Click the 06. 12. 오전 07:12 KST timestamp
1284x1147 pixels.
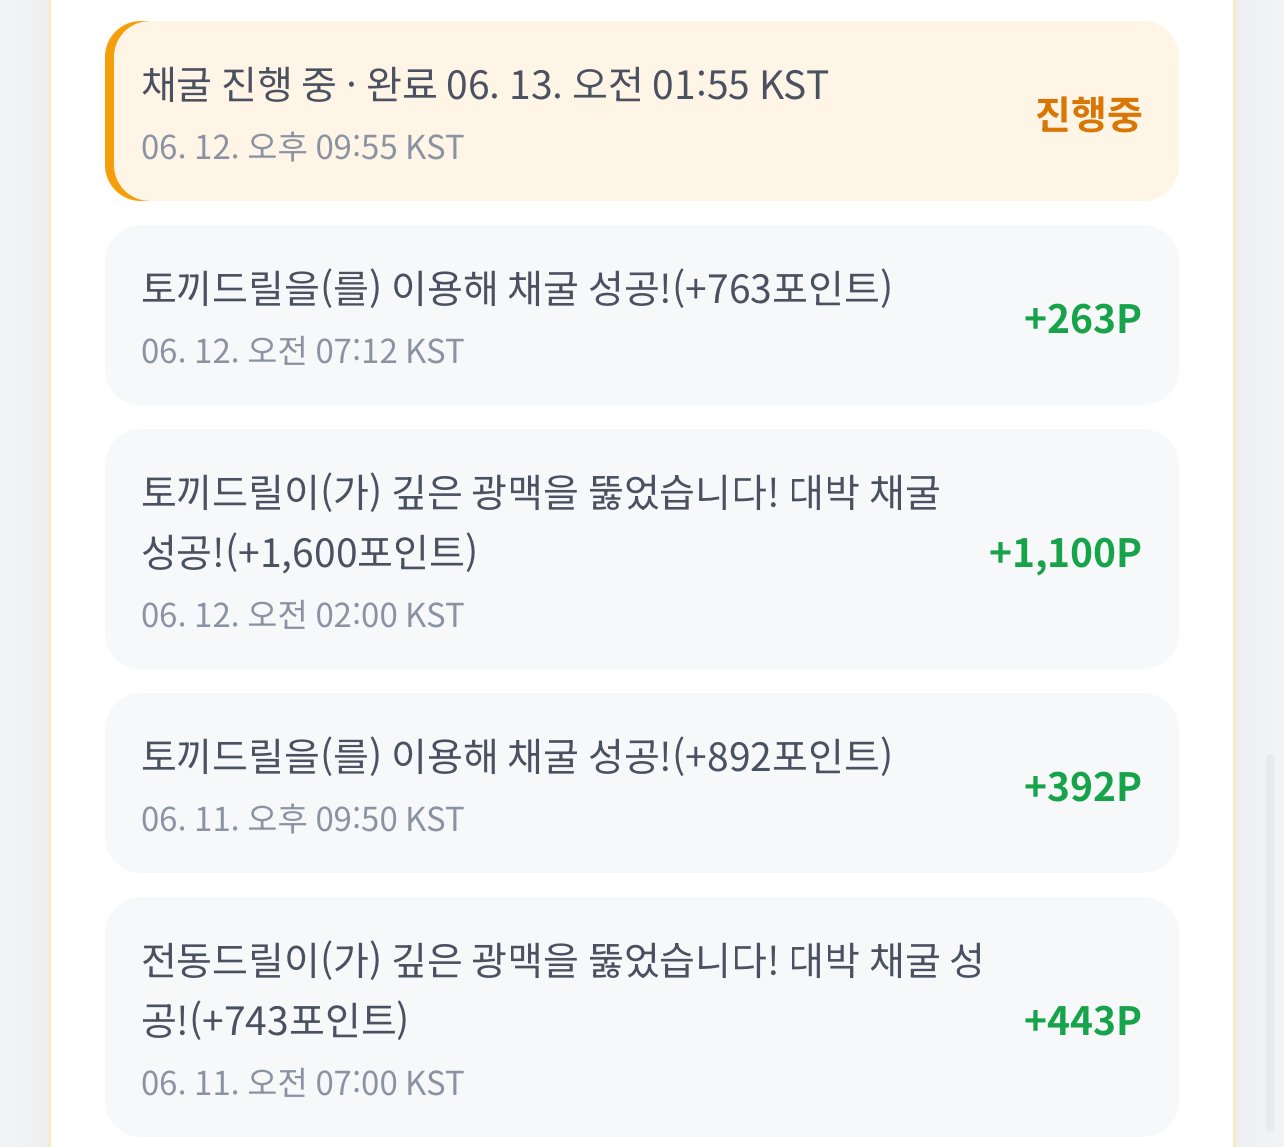pos(303,352)
